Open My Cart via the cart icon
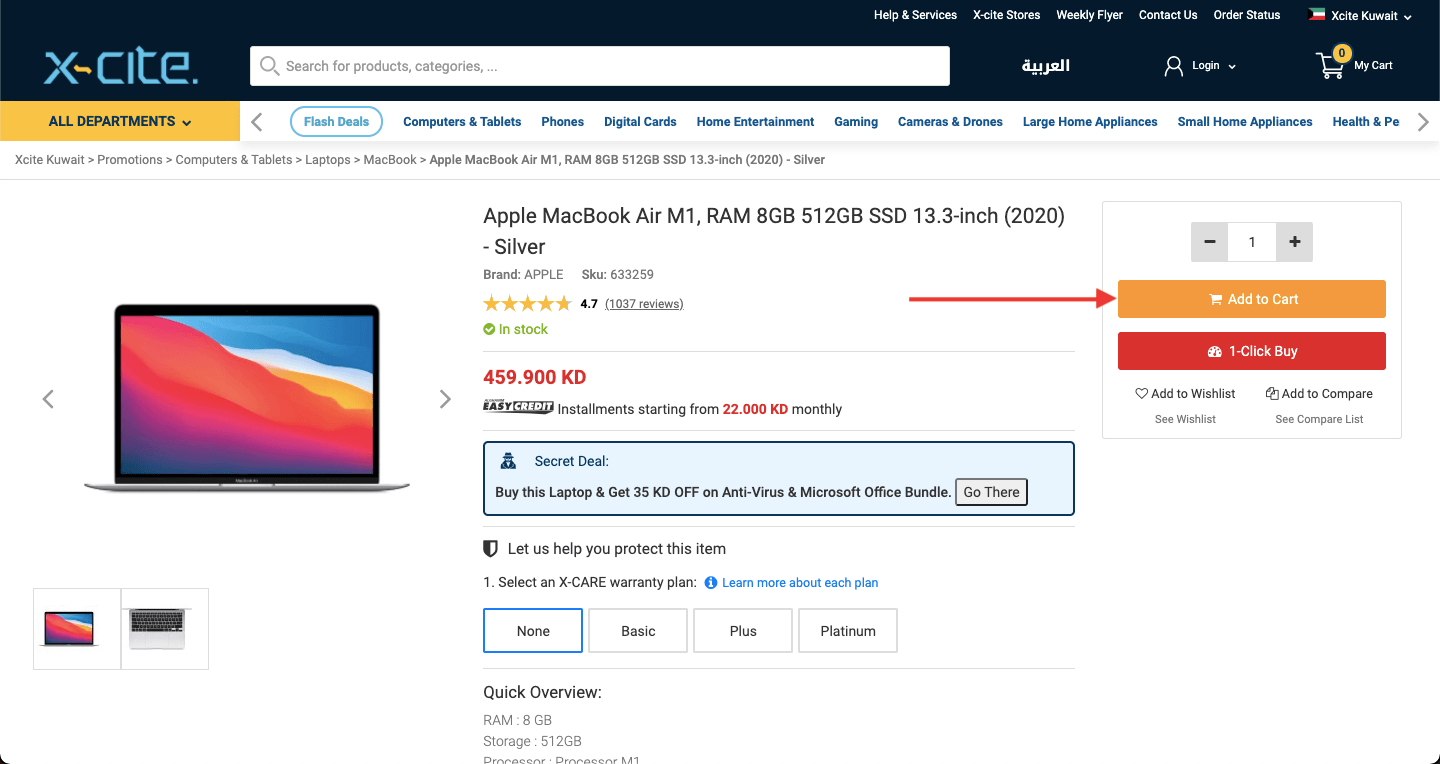 click(1329, 64)
